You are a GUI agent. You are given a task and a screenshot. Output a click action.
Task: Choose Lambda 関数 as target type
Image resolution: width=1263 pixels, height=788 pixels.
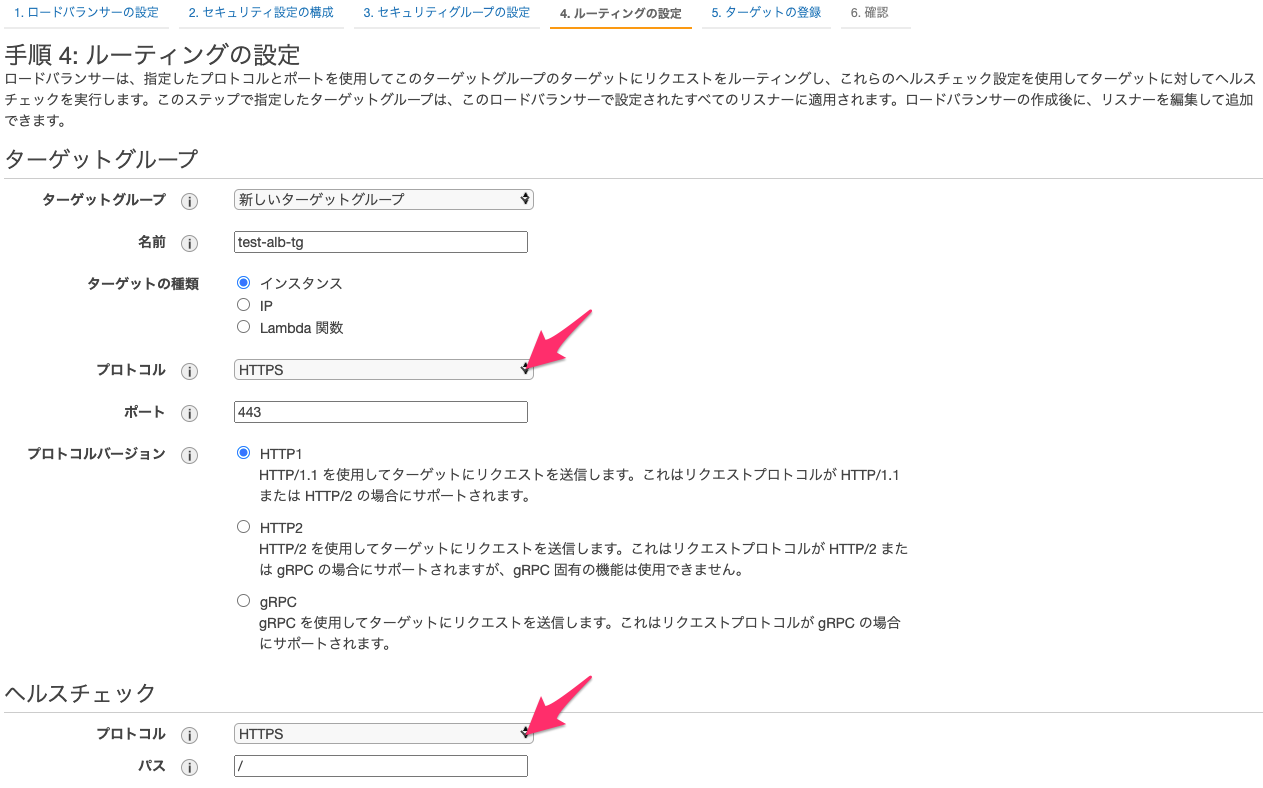(243, 326)
